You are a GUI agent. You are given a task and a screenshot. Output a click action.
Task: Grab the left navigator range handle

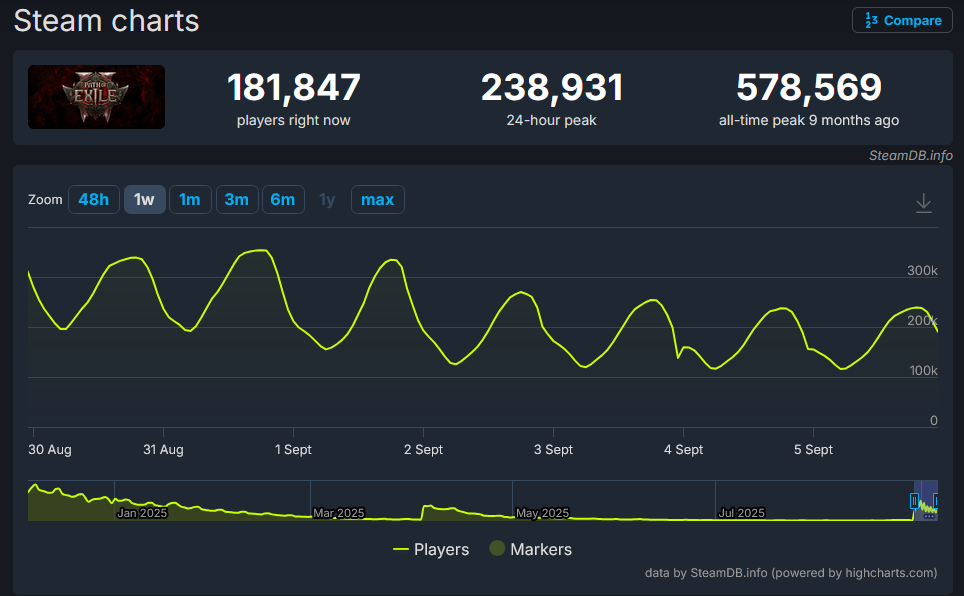914,501
